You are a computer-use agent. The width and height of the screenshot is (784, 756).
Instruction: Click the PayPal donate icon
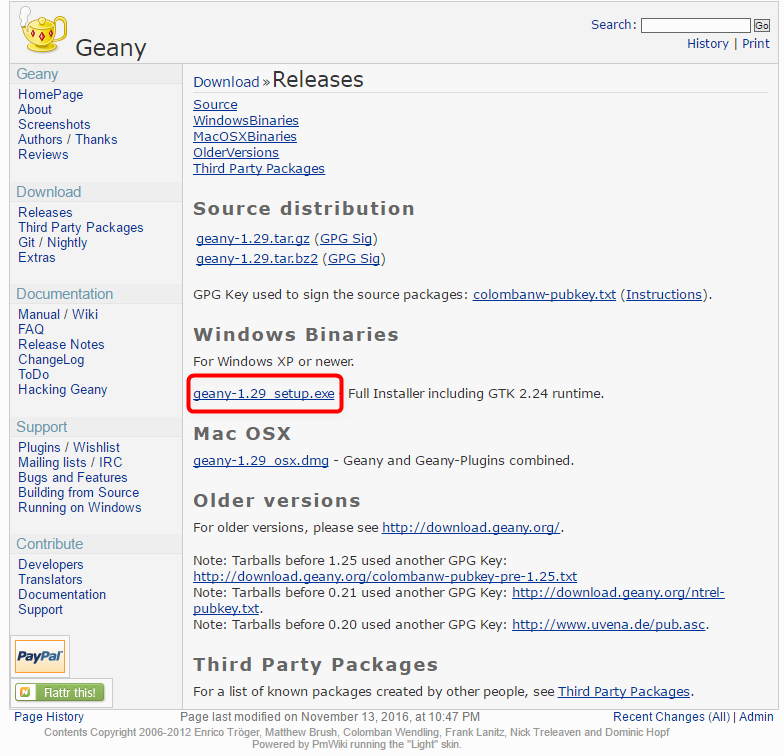click(40, 657)
